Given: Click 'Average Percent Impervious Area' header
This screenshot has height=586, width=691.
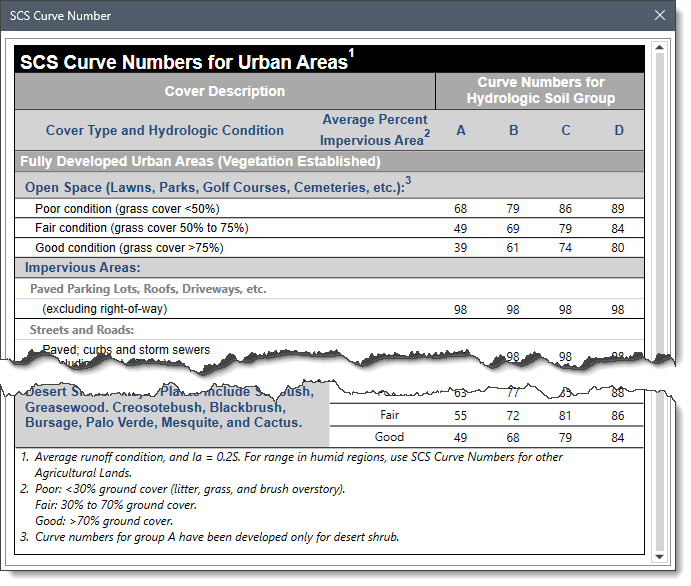Looking at the screenshot, I should [375, 130].
